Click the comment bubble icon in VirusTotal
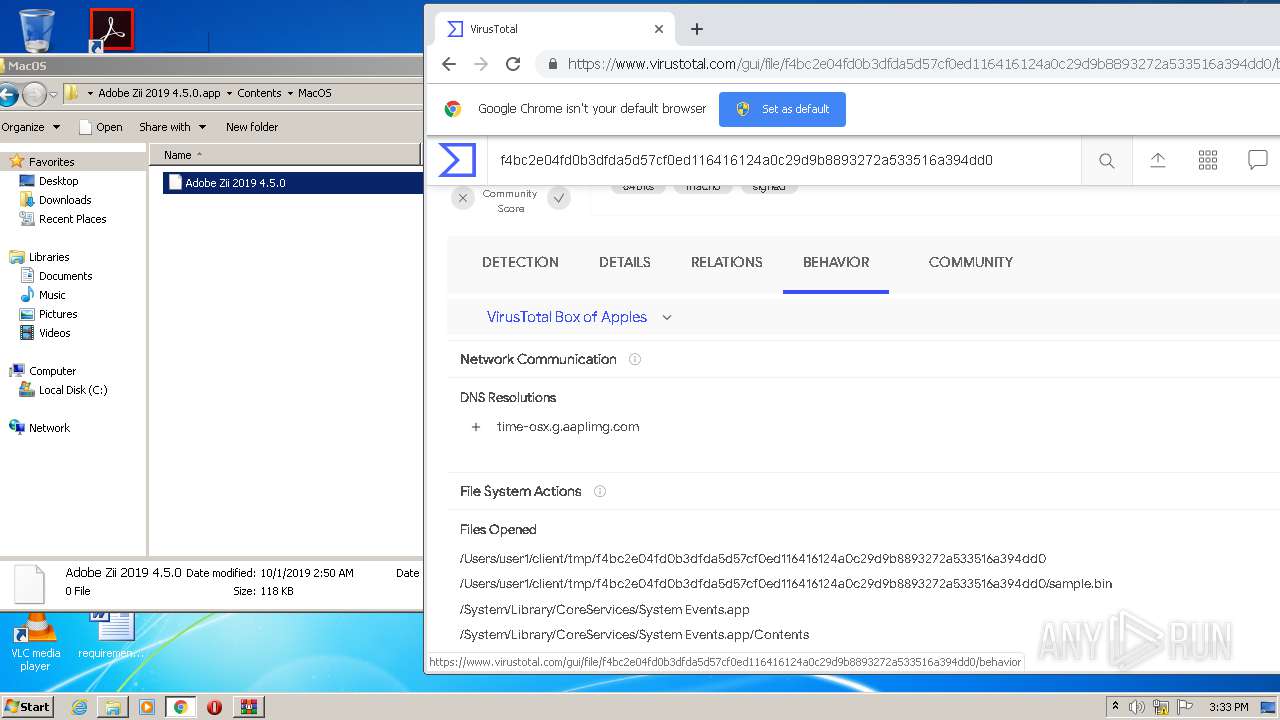 pos(1258,160)
